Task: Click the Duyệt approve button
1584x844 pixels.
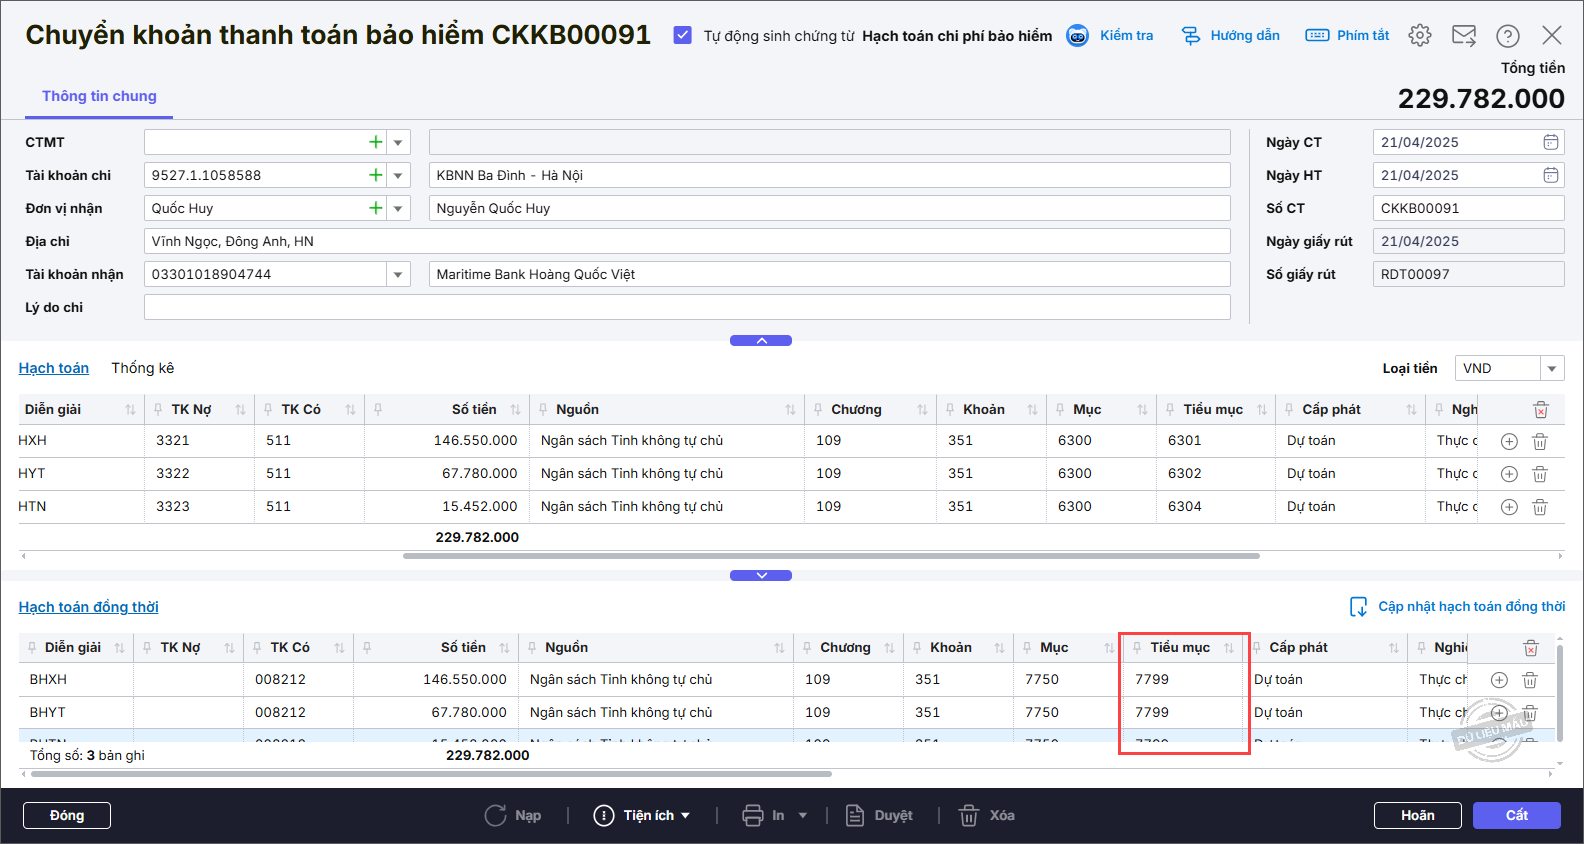Action: coord(880,816)
